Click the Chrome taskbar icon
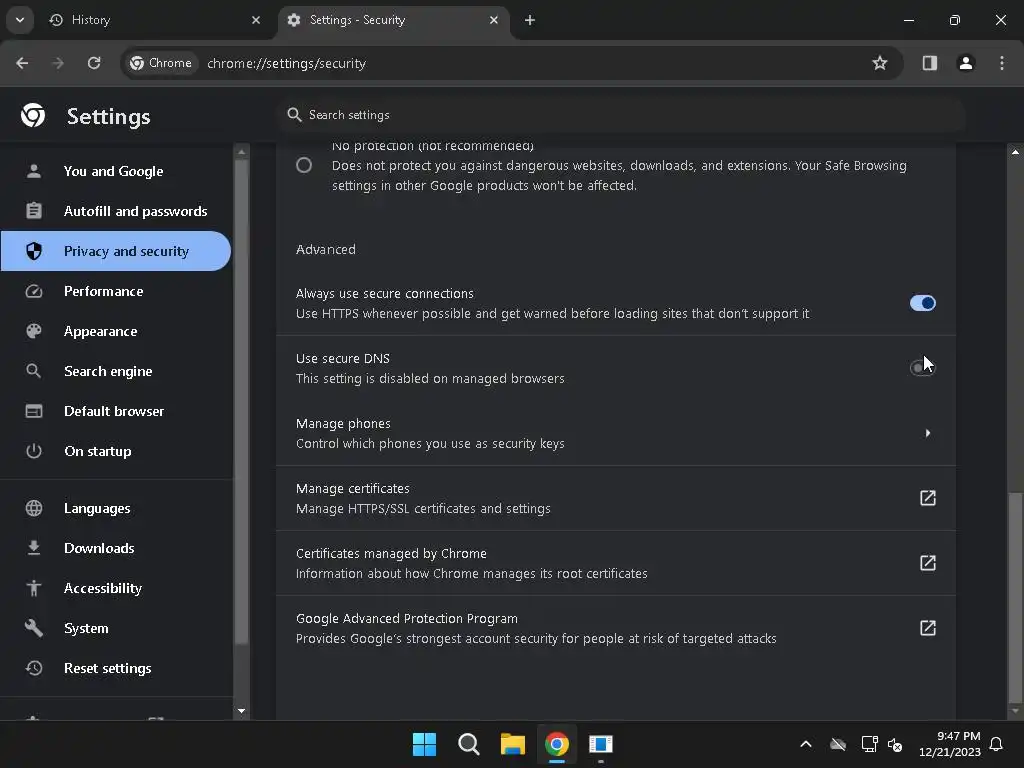The image size is (1024, 768). click(x=557, y=744)
